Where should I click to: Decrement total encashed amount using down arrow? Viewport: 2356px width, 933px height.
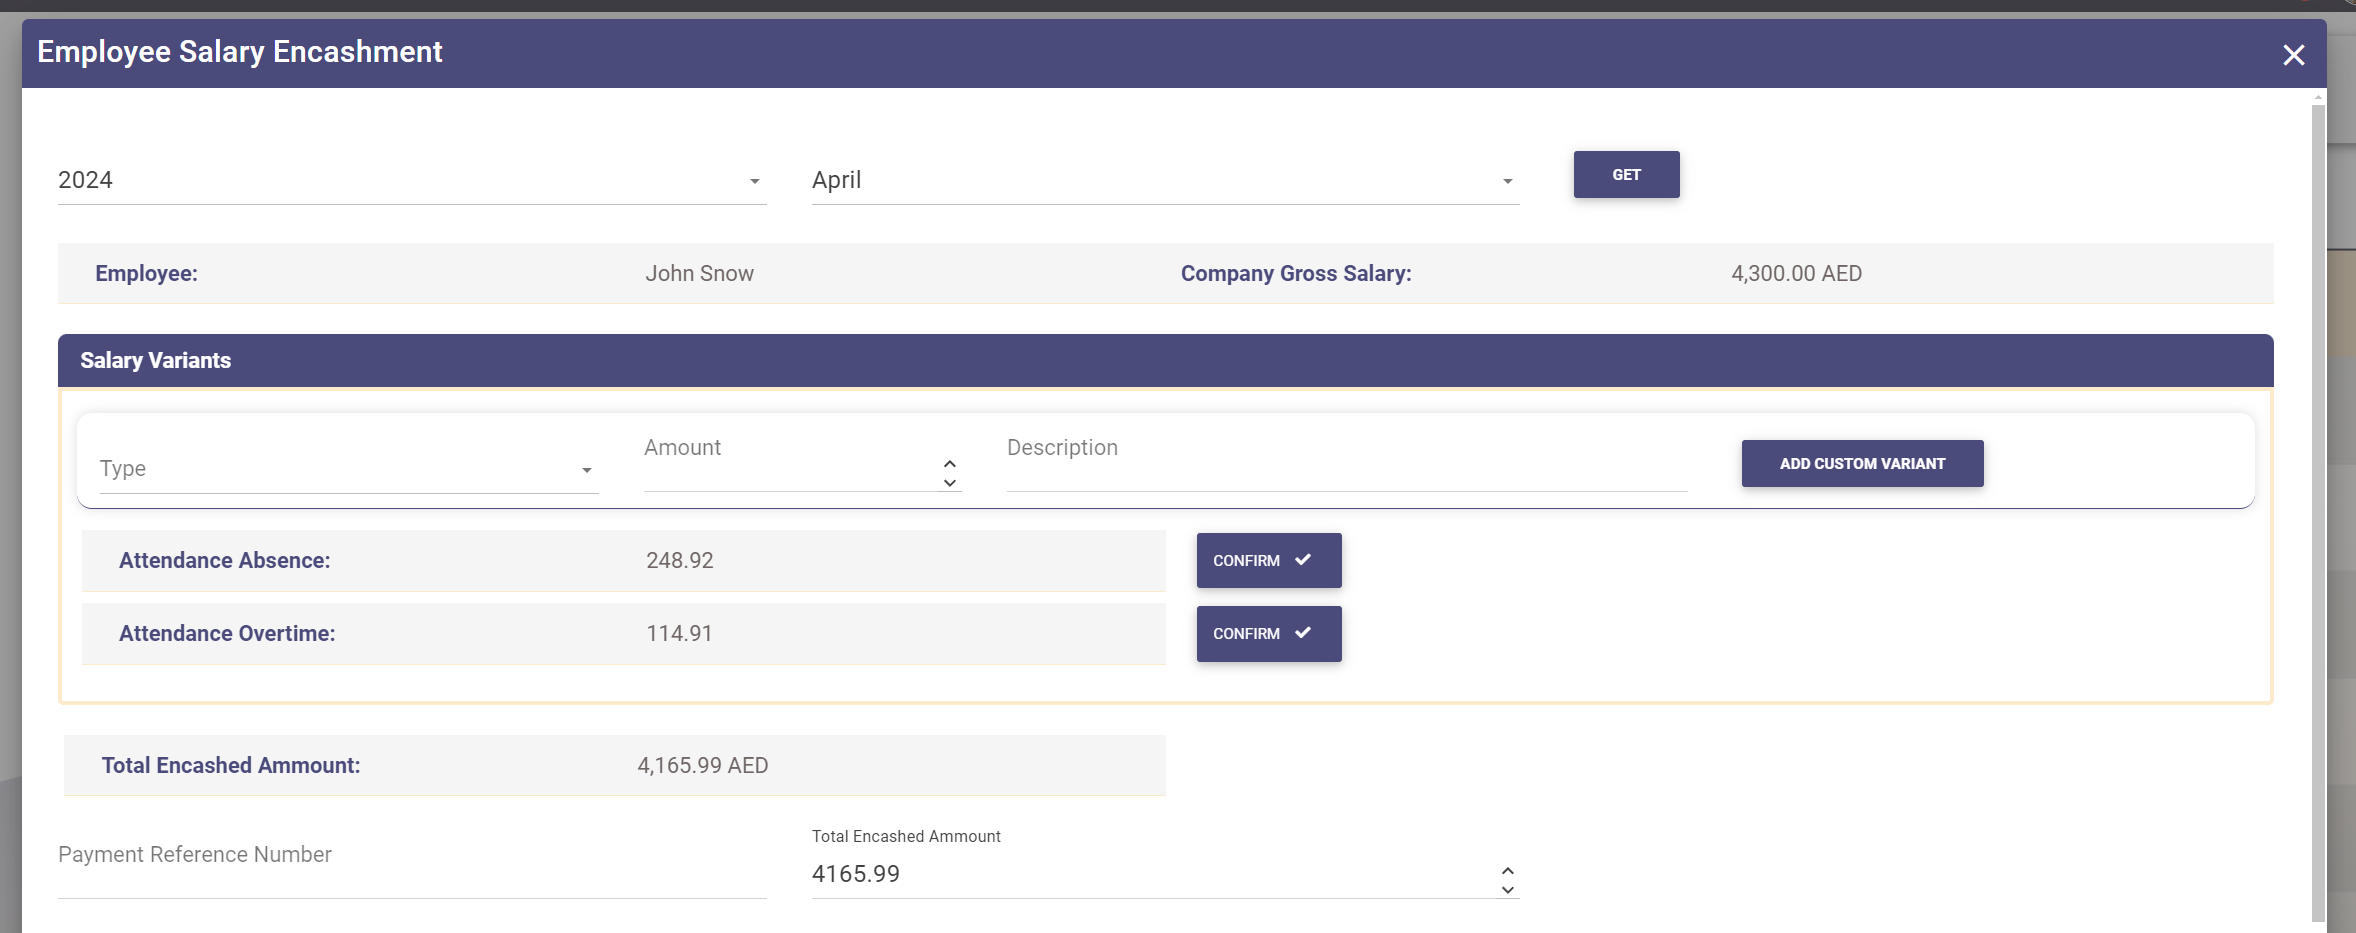1508,890
